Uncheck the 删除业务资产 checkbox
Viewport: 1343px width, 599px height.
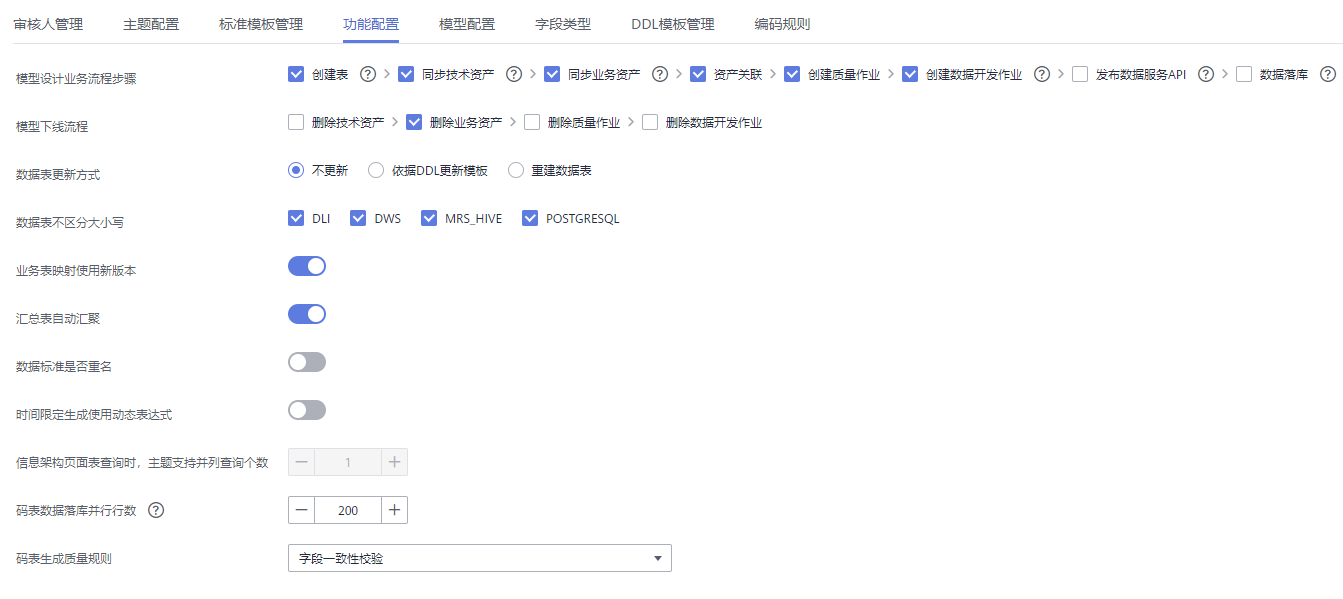point(414,122)
